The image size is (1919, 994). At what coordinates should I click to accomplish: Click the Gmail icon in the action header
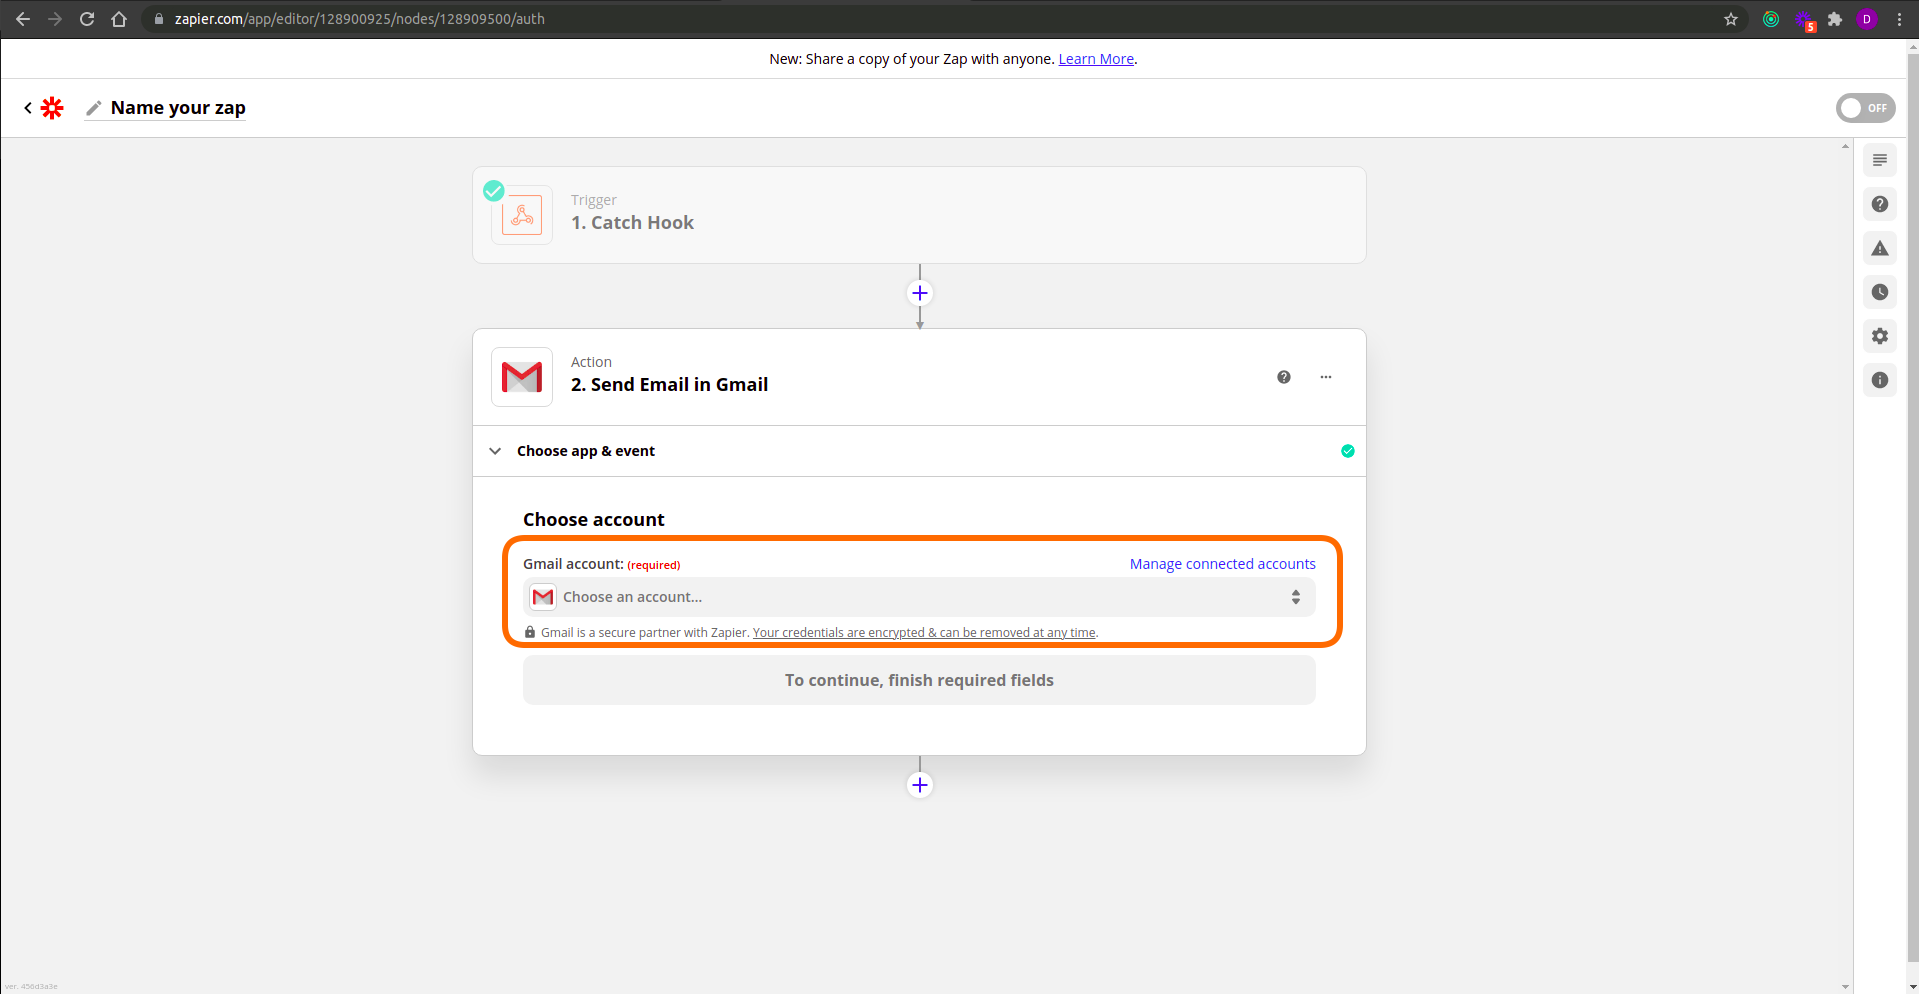pos(522,377)
